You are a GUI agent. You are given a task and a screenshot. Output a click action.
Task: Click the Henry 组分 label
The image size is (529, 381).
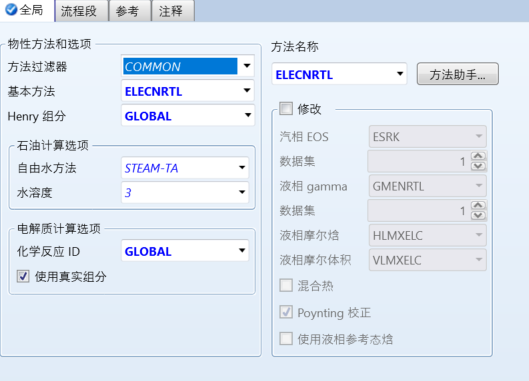click(x=36, y=116)
